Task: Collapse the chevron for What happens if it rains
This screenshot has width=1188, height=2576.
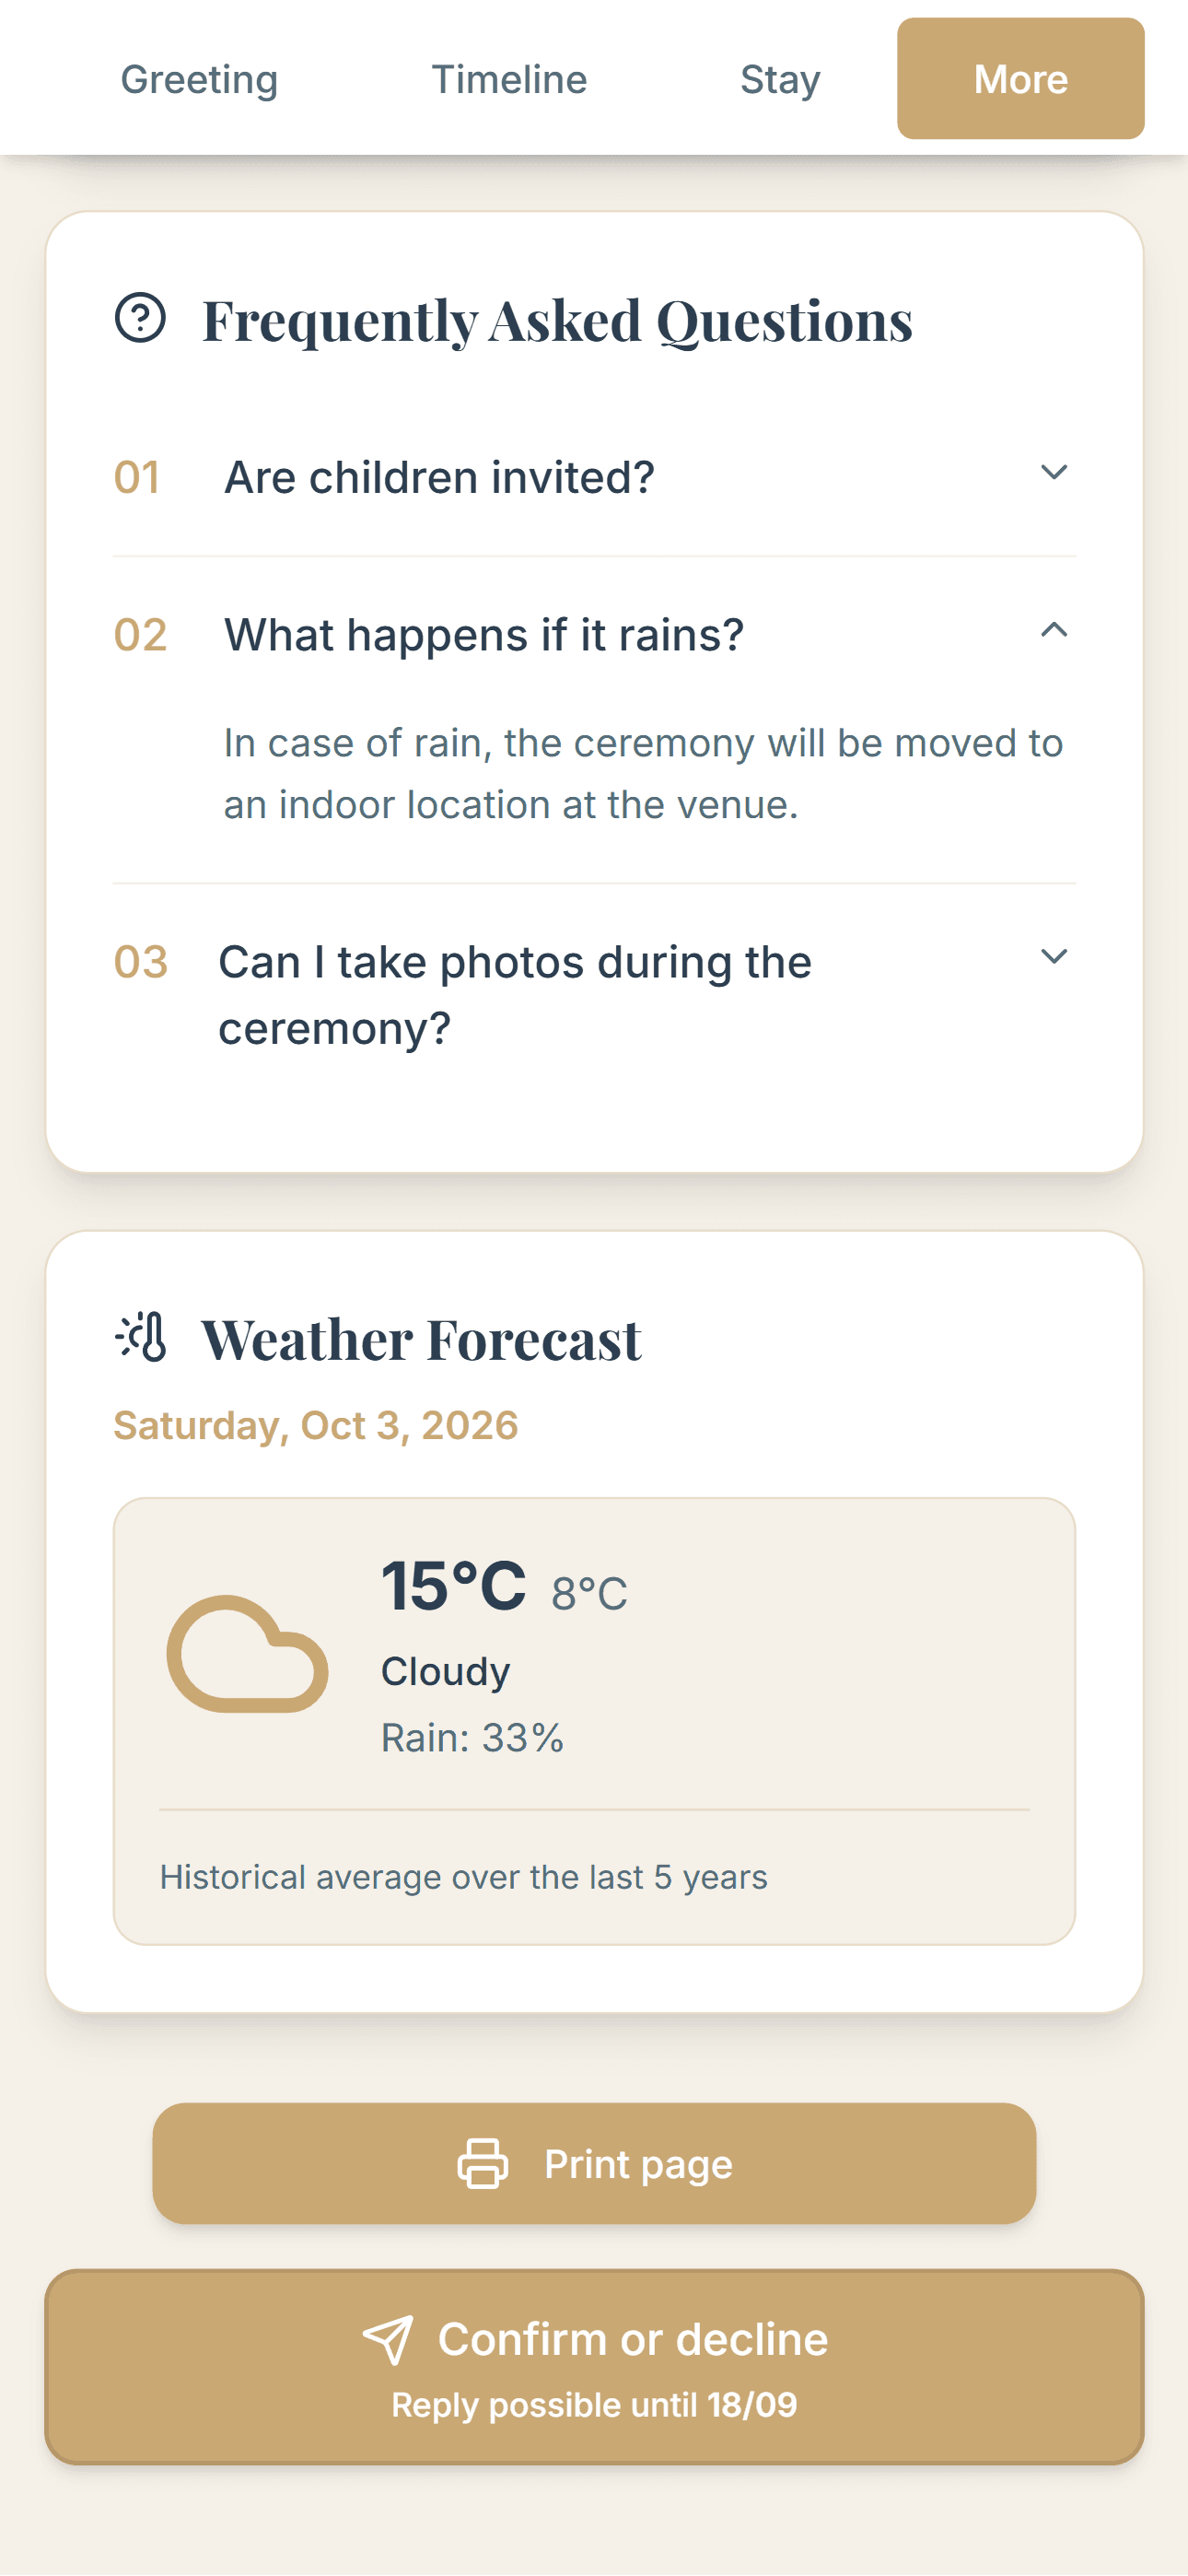Action: [x=1054, y=630]
